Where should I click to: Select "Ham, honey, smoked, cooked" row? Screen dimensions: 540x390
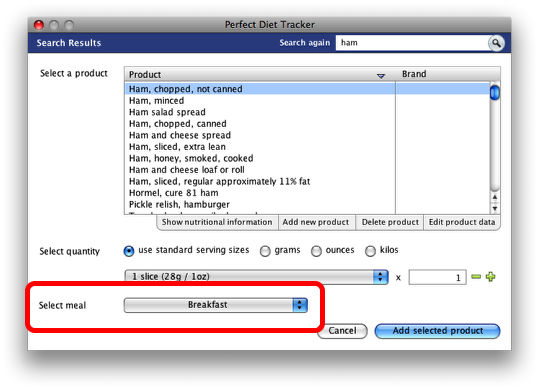tap(307, 158)
